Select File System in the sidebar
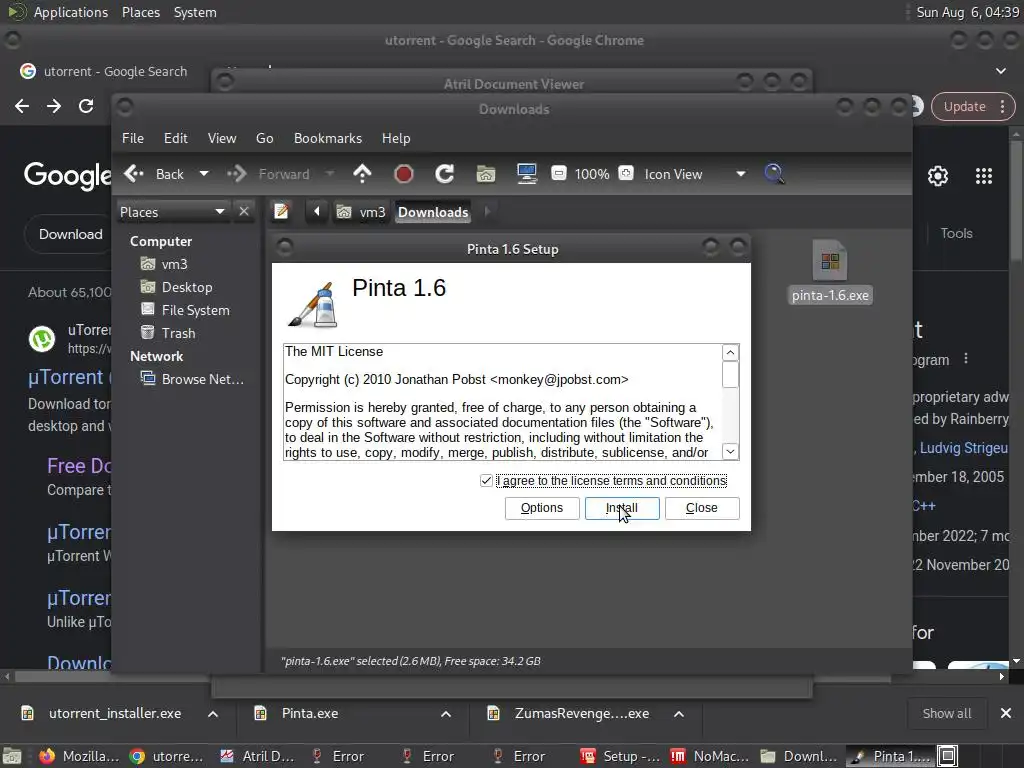The width and height of the screenshot is (1024, 768). (195, 310)
